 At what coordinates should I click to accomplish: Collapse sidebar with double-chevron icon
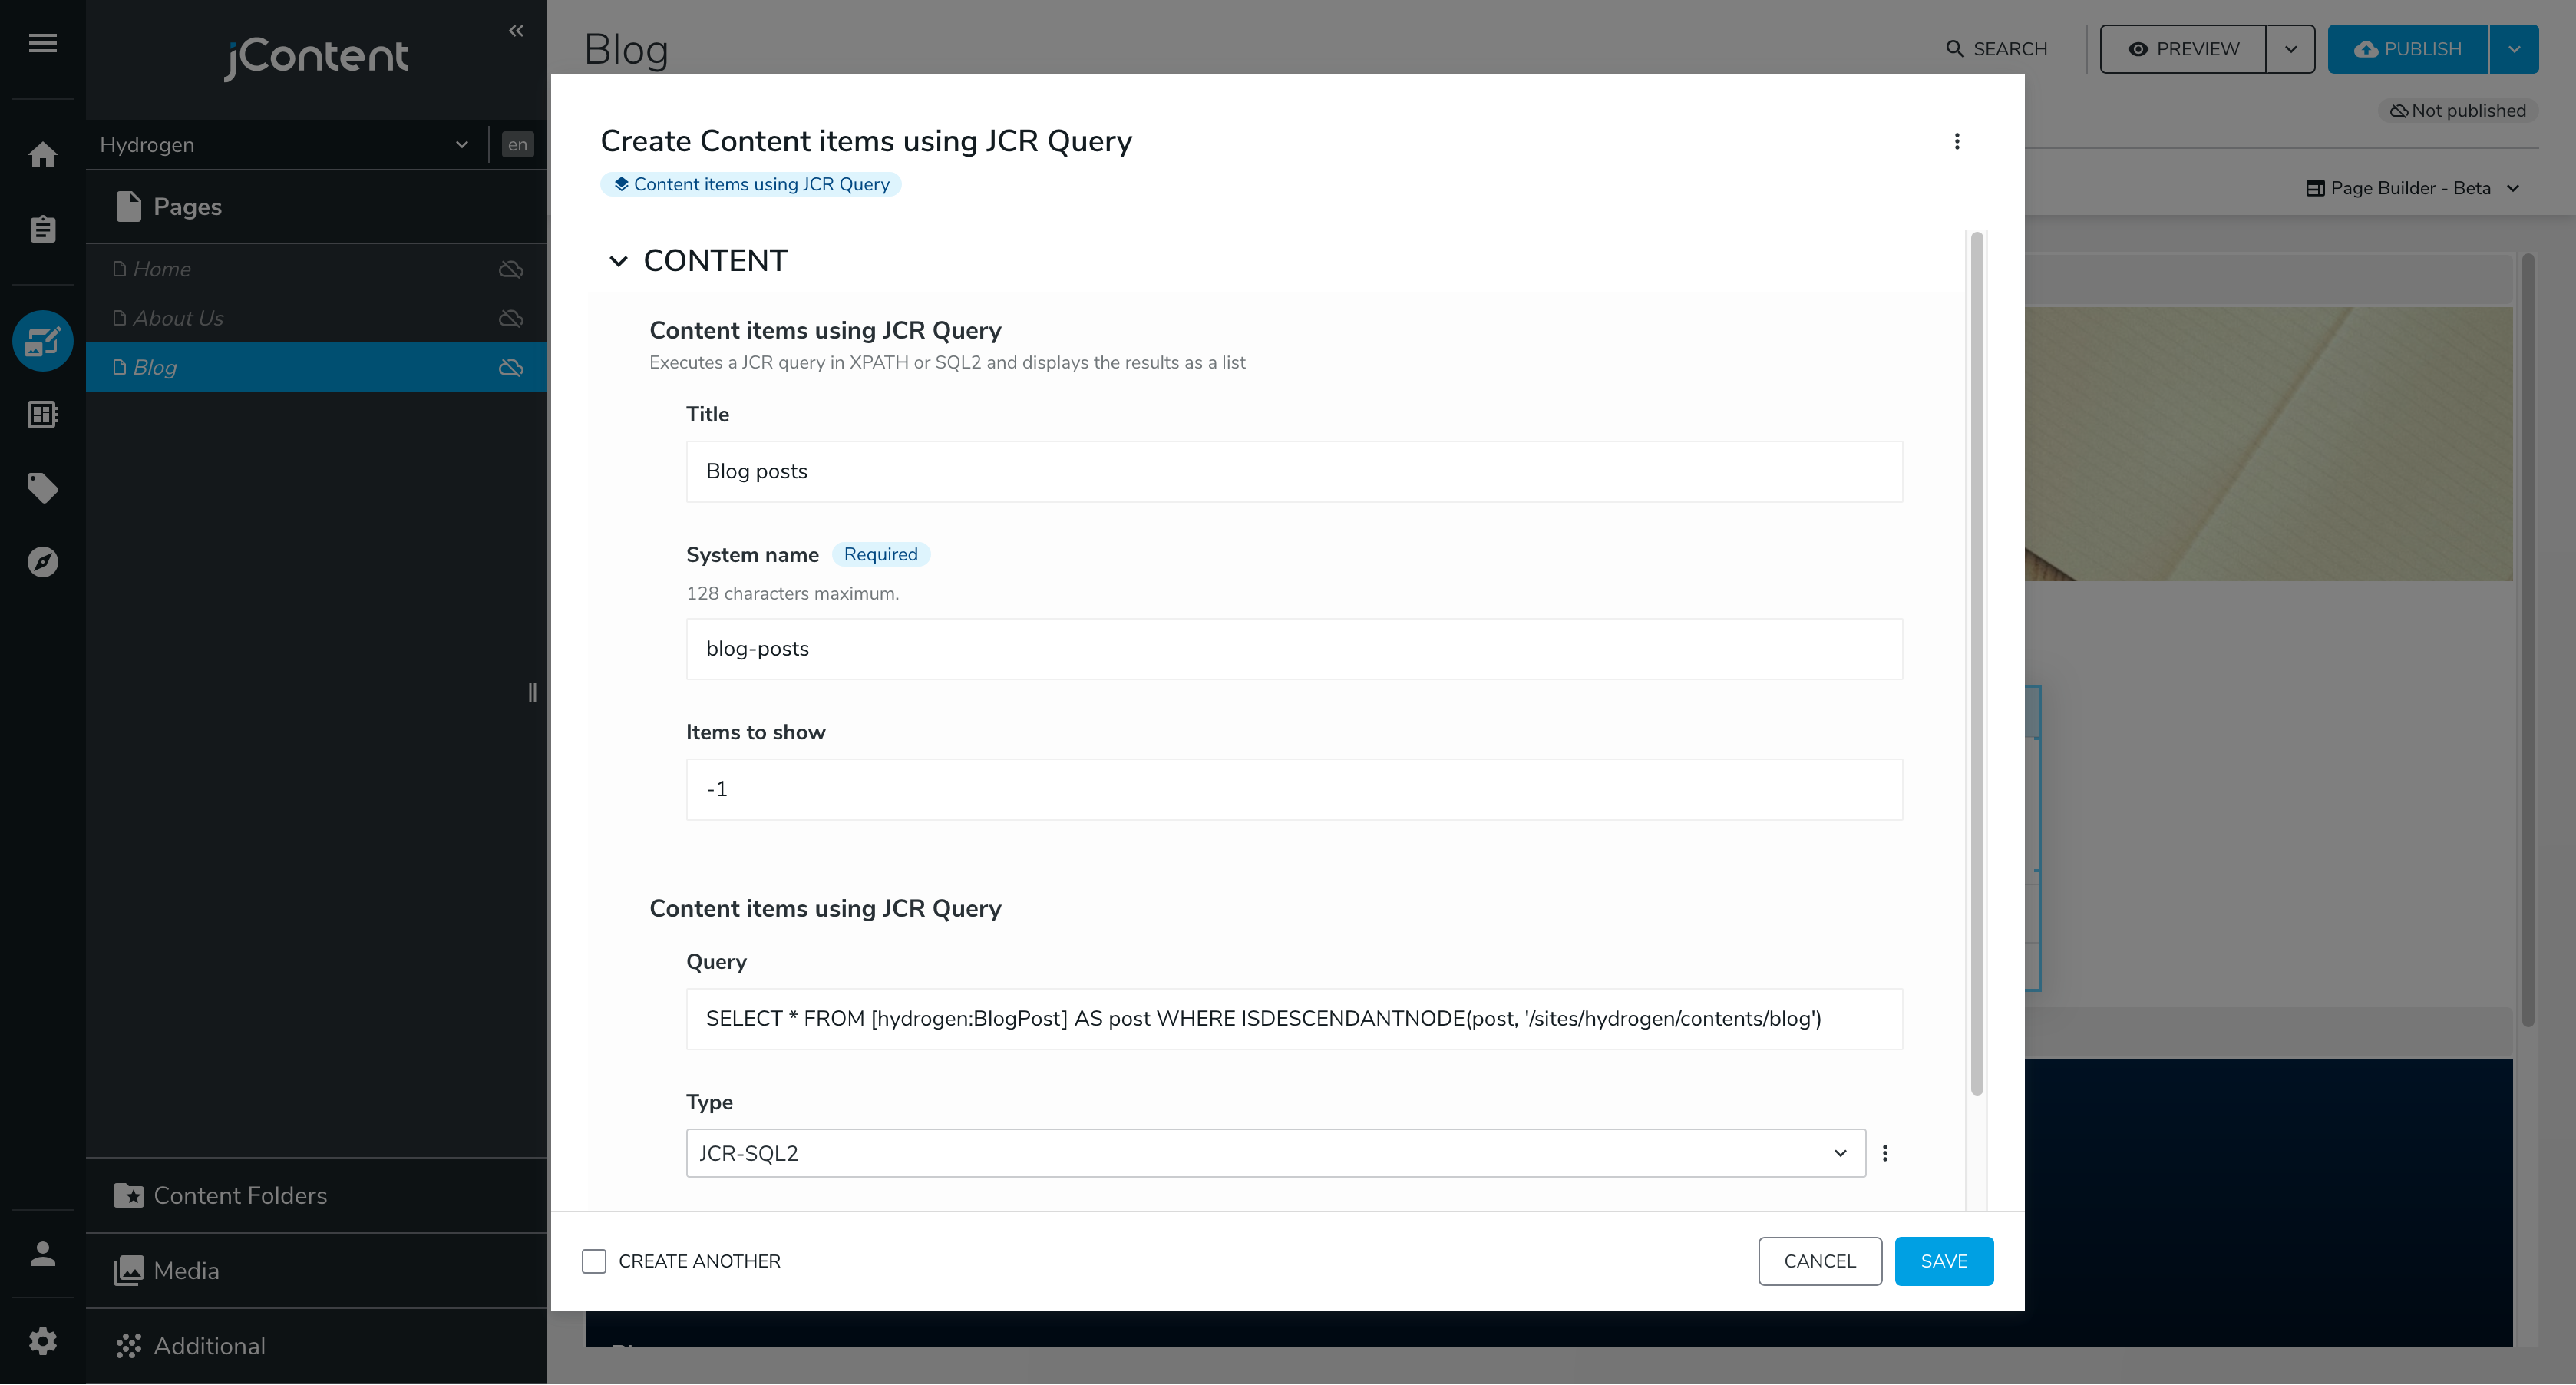click(x=516, y=31)
